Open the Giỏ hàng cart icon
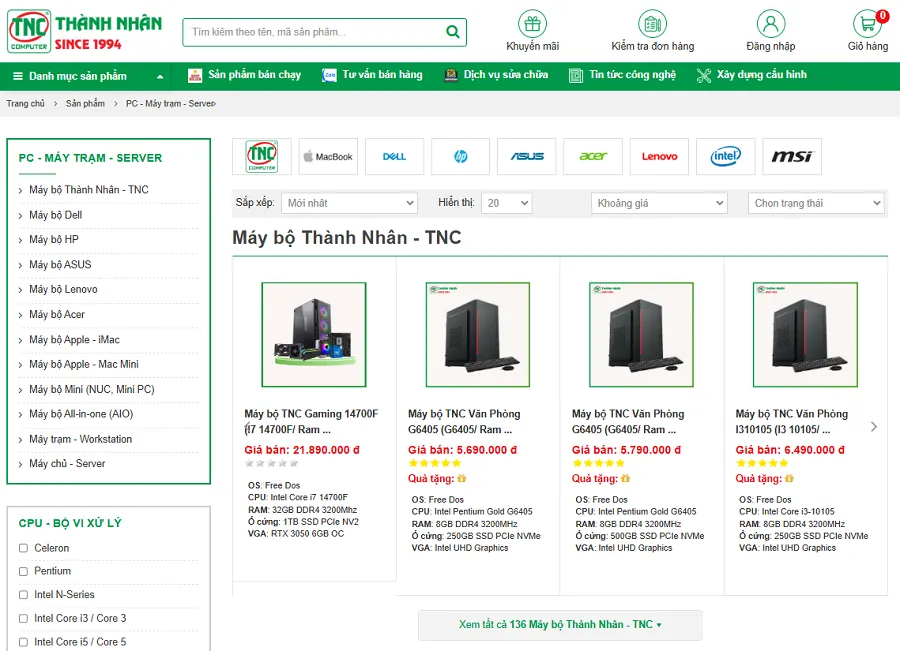 pyautogui.click(x=868, y=24)
